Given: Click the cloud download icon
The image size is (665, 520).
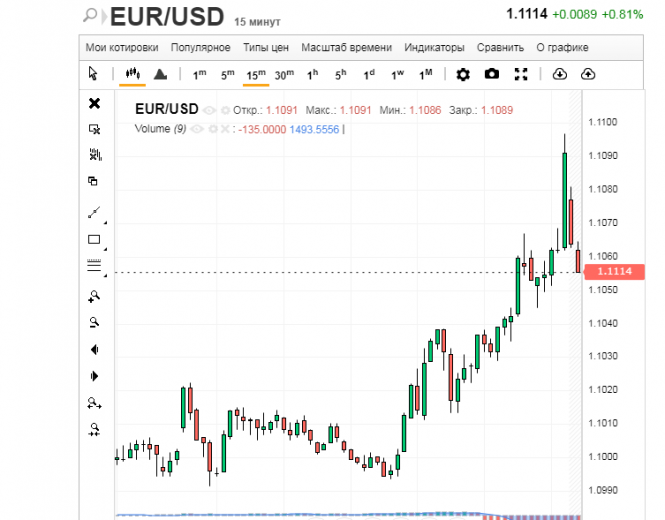Looking at the screenshot, I should (560, 74).
